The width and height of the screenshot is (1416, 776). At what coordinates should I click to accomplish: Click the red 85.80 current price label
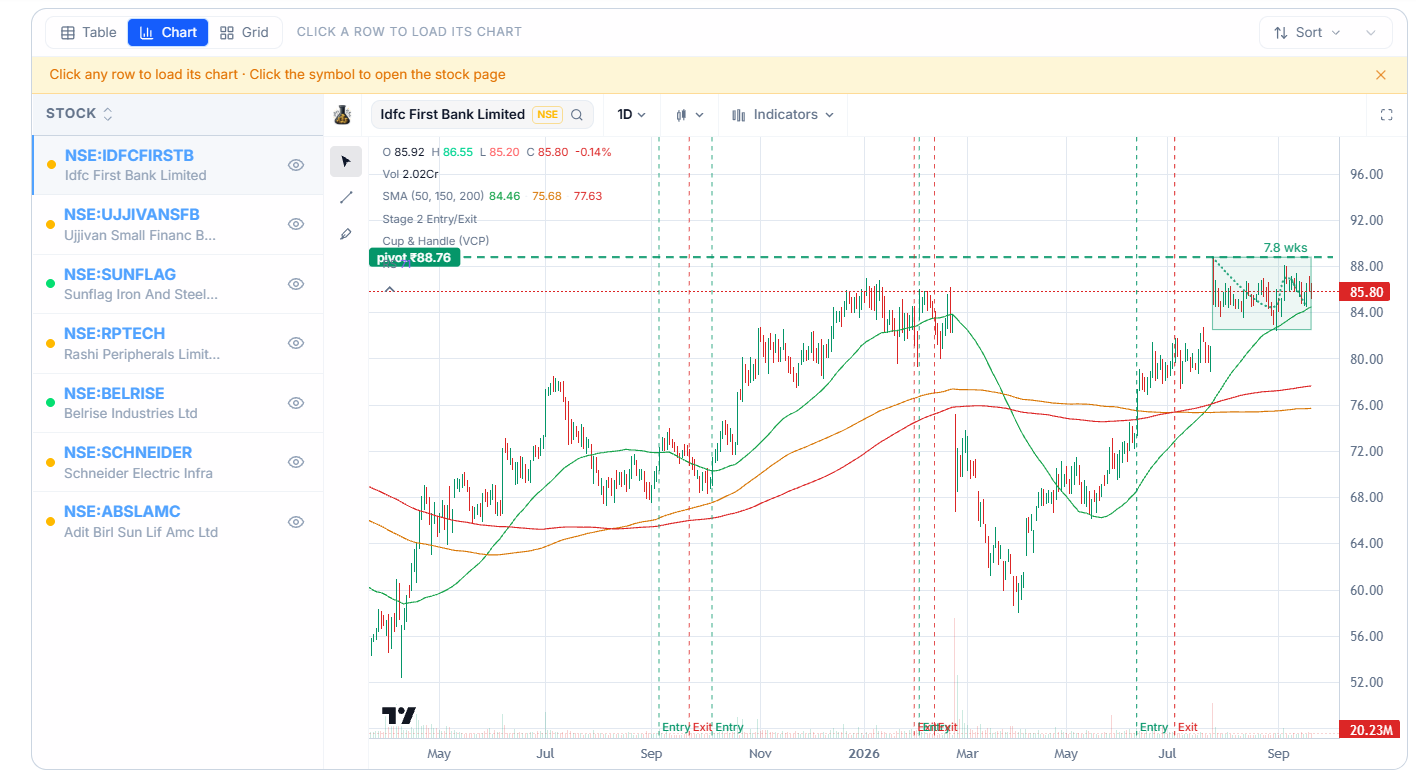click(1366, 292)
